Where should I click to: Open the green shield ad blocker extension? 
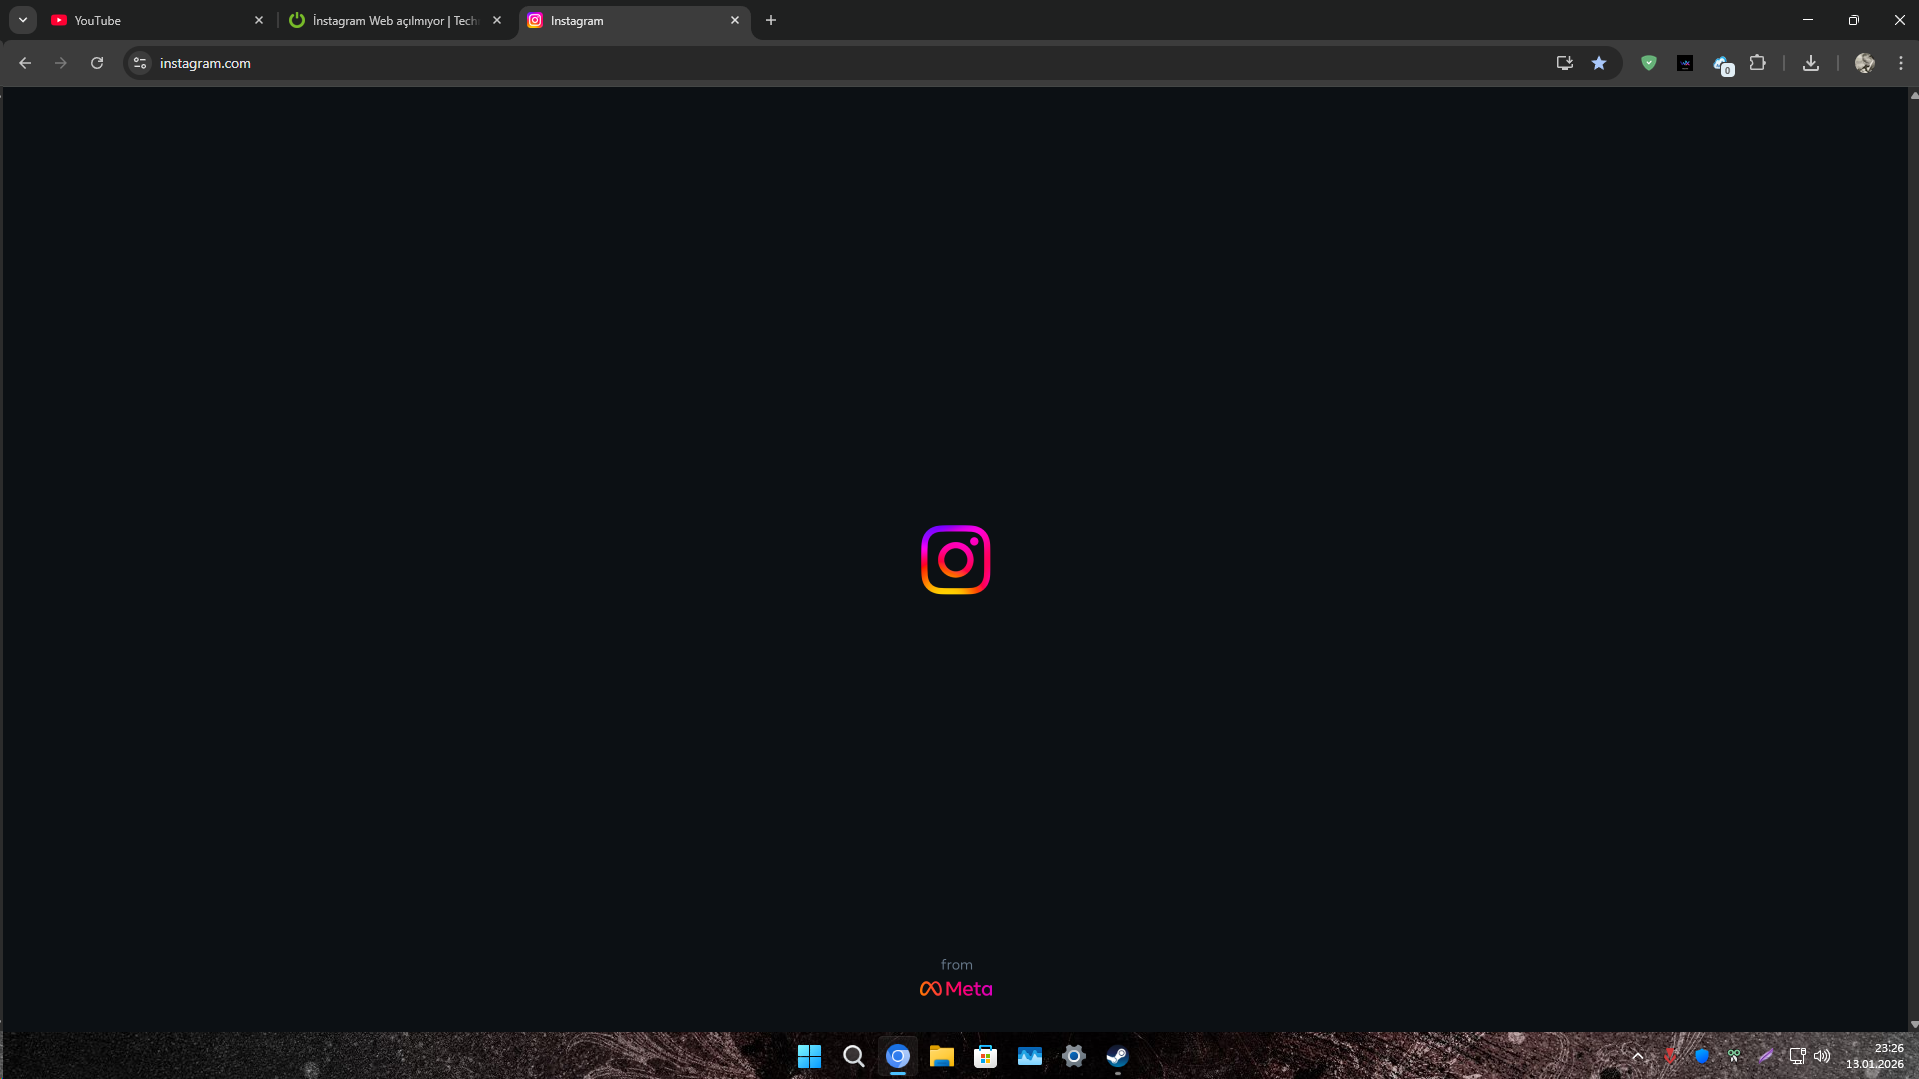pyautogui.click(x=1649, y=63)
